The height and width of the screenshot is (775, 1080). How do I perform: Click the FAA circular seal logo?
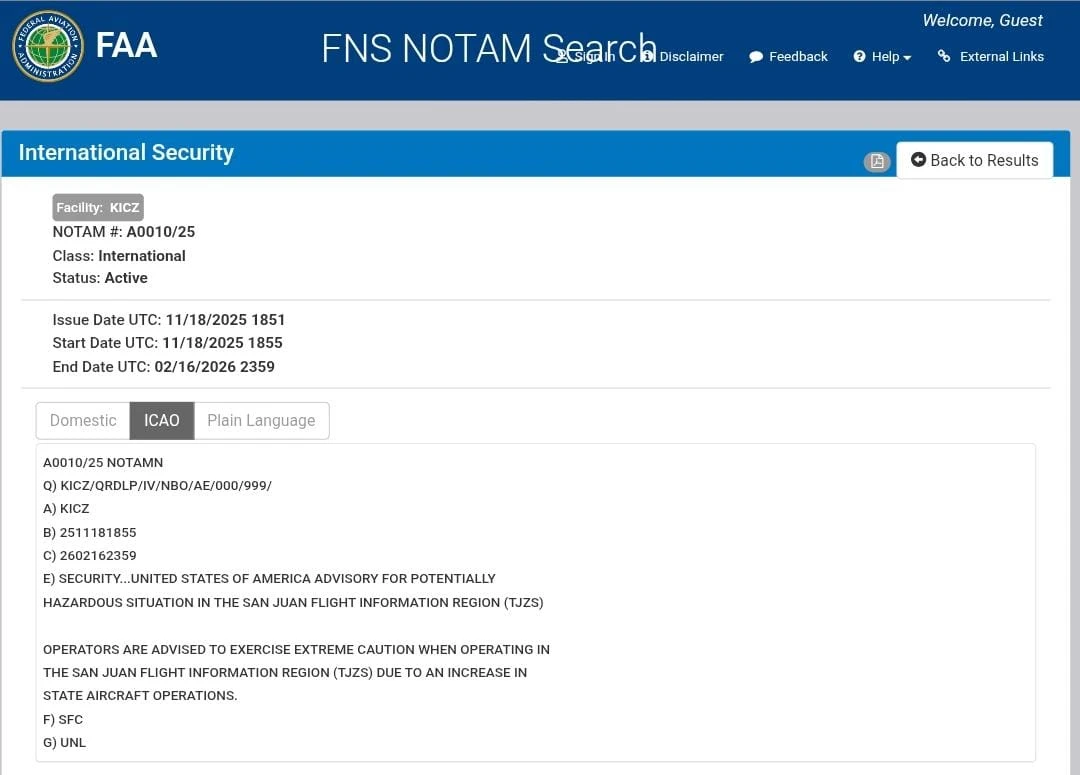[47, 46]
